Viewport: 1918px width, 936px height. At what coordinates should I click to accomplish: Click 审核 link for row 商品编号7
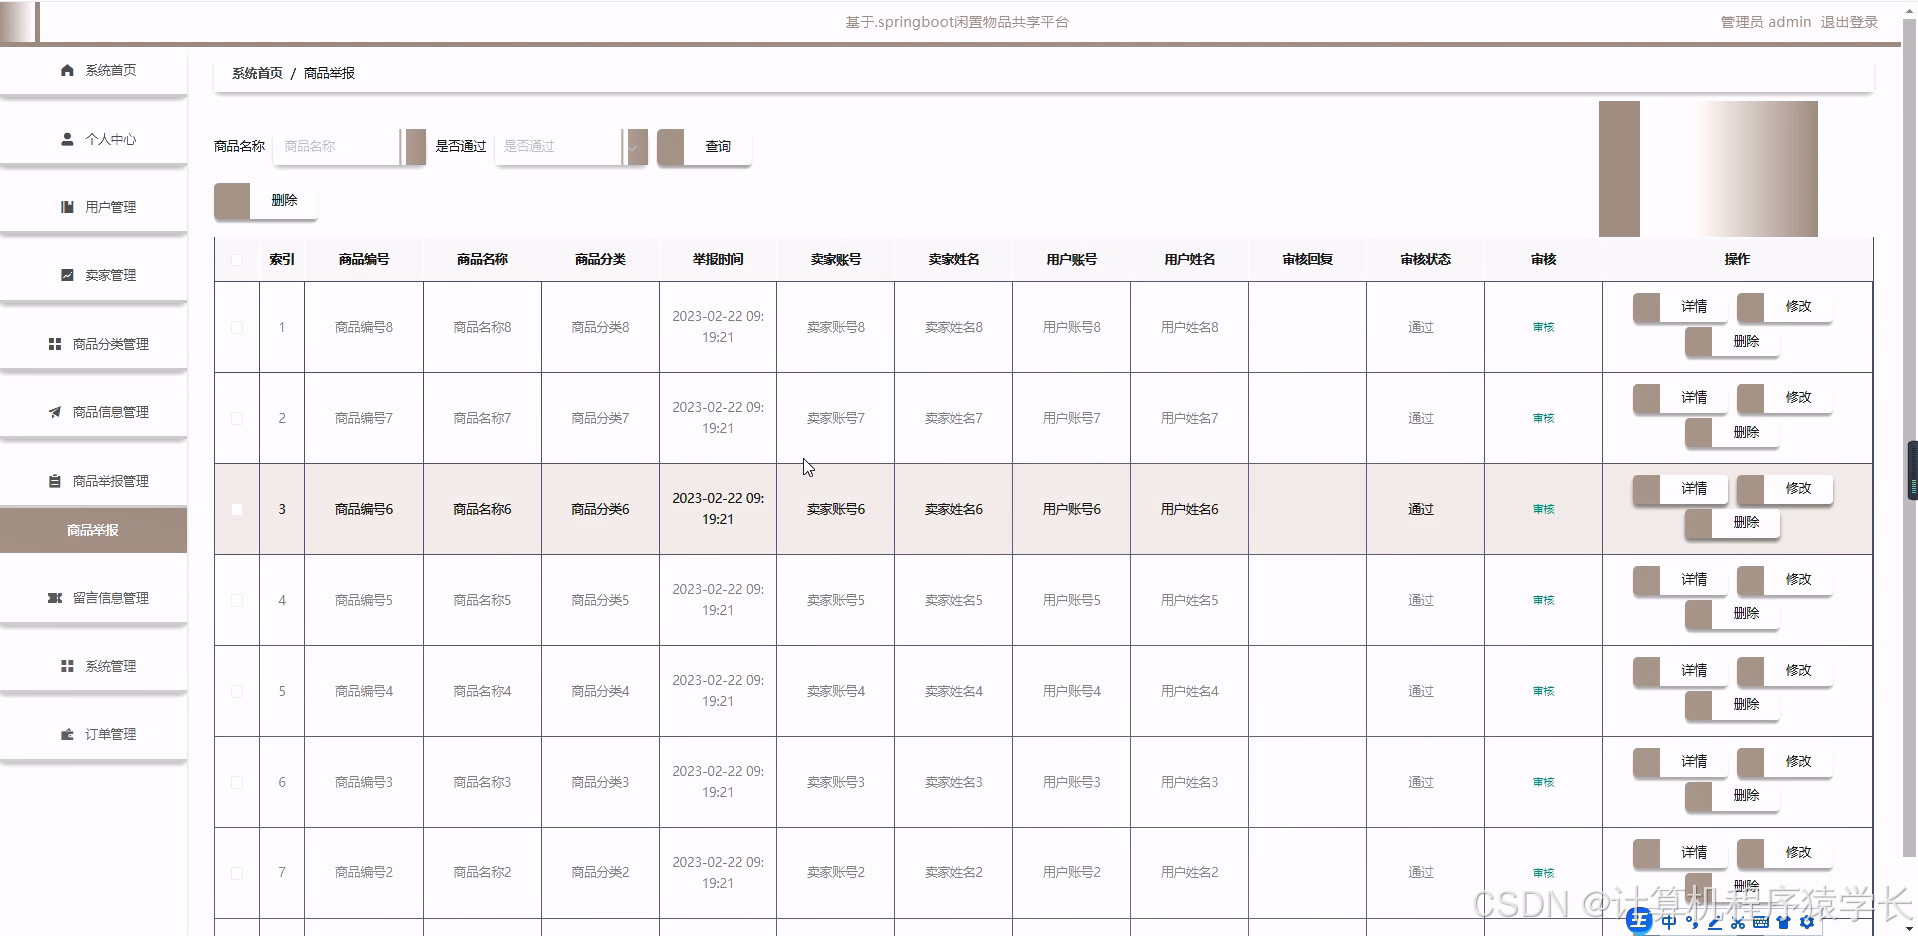point(1543,418)
